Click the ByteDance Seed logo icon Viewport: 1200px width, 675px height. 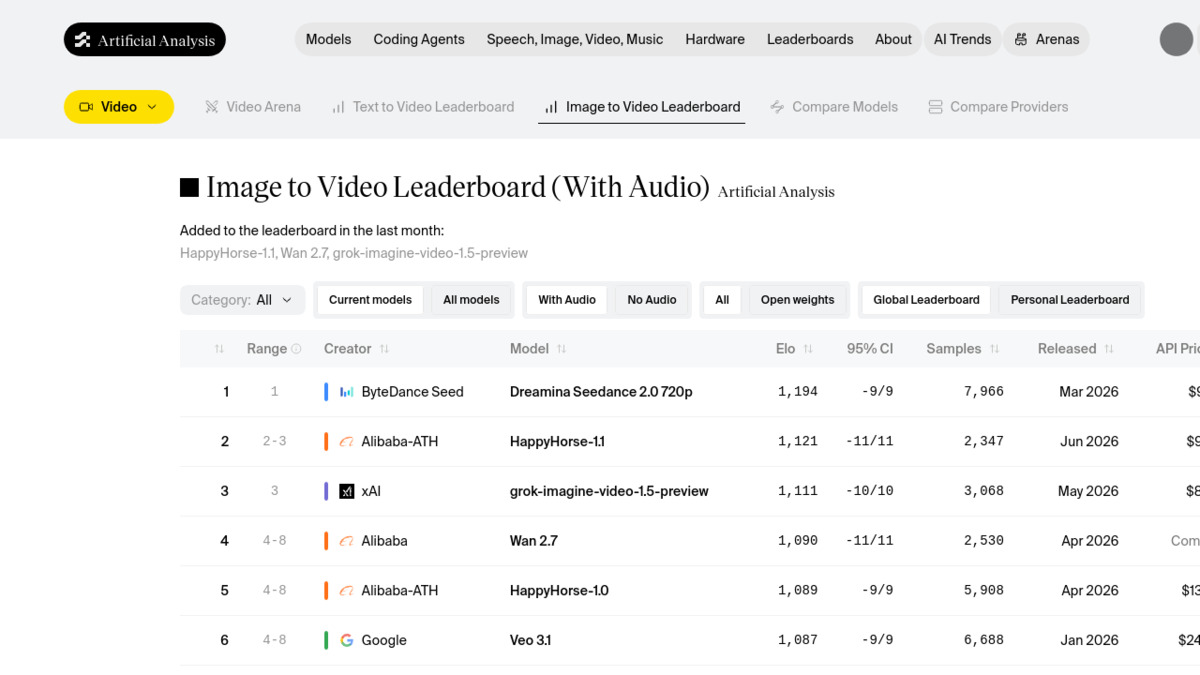[347, 392]
